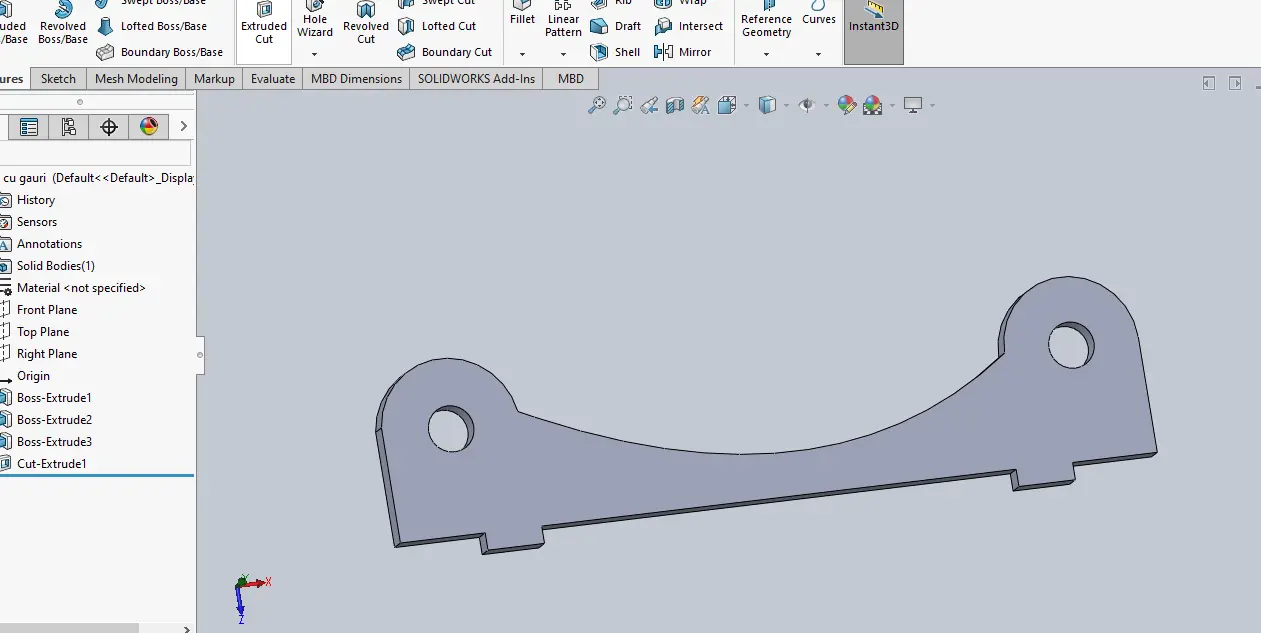Activate Zoom to Area magnifier
The height and width of the screenshot is (633, 1261).
coord(623,105)
